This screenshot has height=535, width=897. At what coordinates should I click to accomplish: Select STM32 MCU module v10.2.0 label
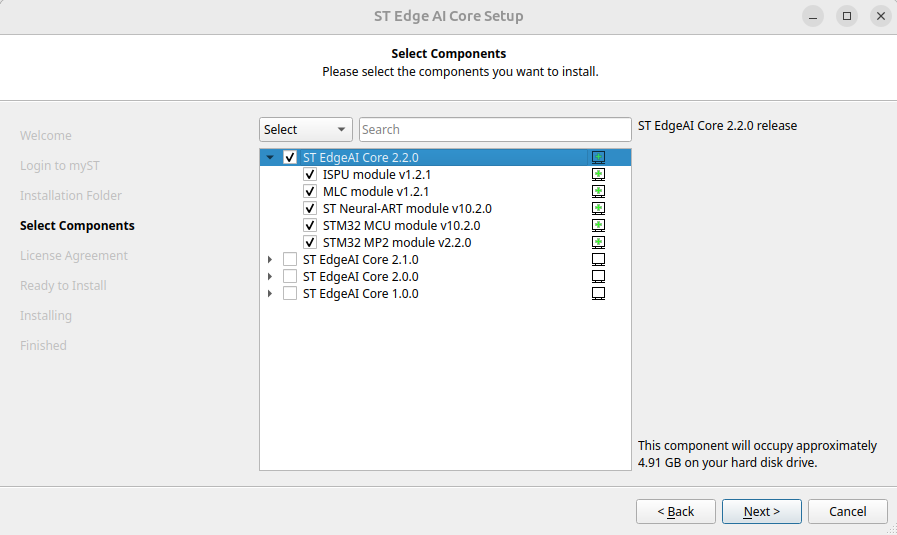pos(402,225)
